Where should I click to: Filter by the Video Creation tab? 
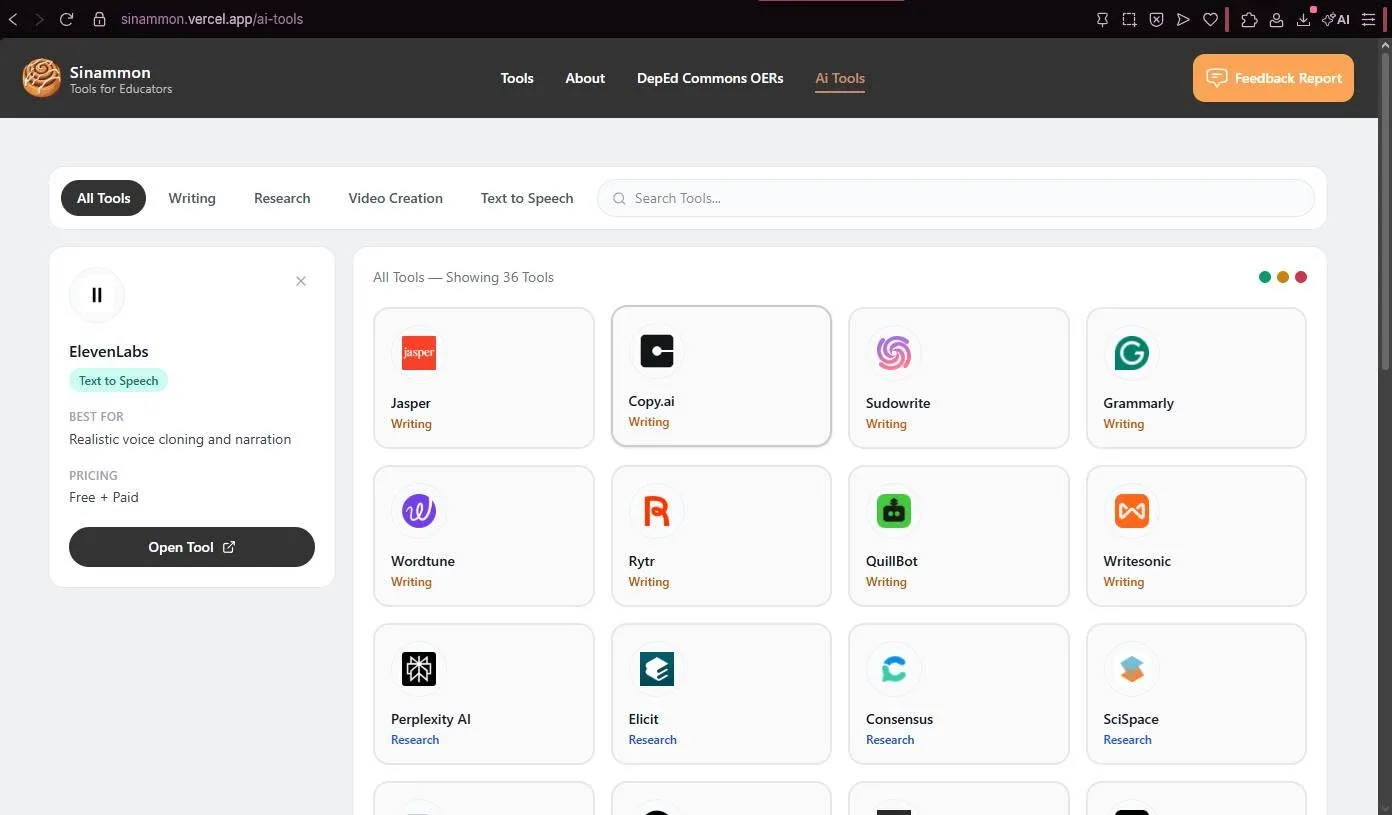coord(396,198)
